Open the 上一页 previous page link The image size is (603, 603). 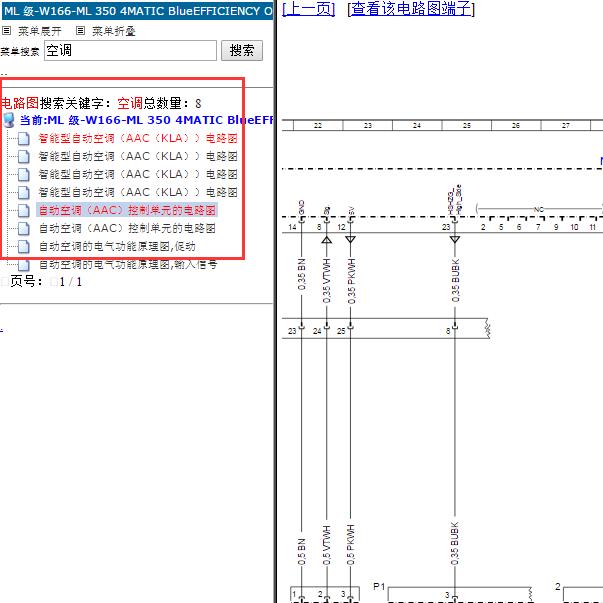[x=308, y=9]
